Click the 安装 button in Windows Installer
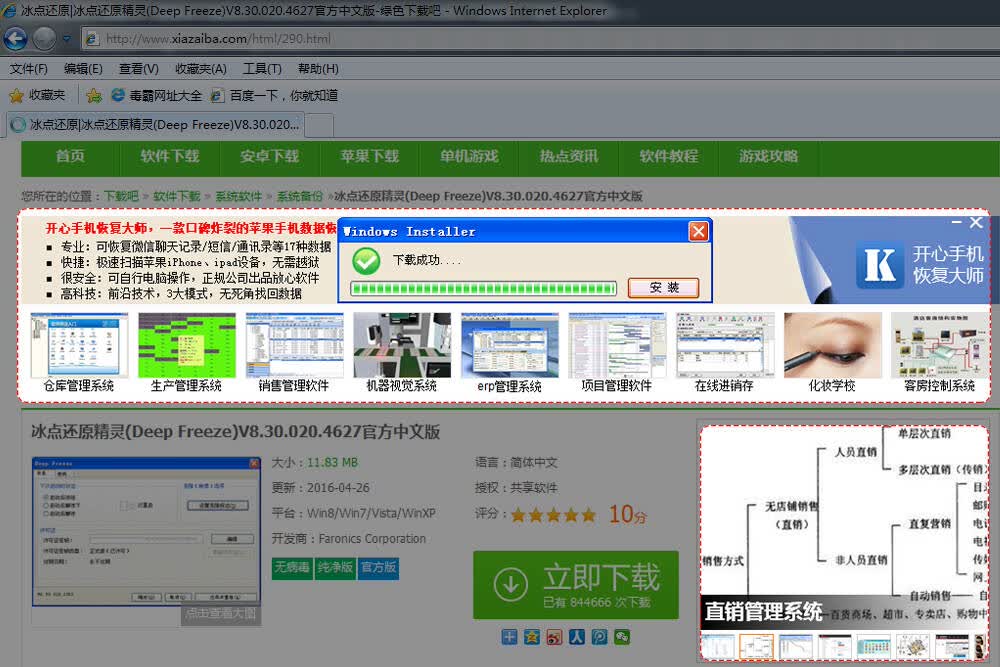 point(663,288)
